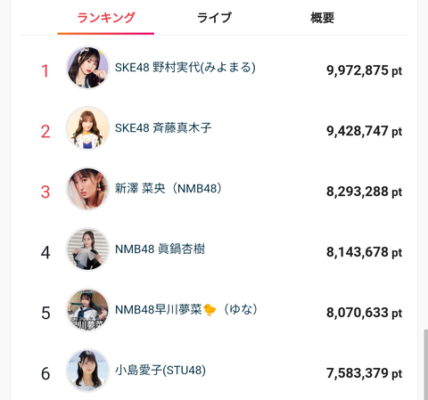Open avatar of SKE48 野村実代
The image size is (428, 400).
88,68
